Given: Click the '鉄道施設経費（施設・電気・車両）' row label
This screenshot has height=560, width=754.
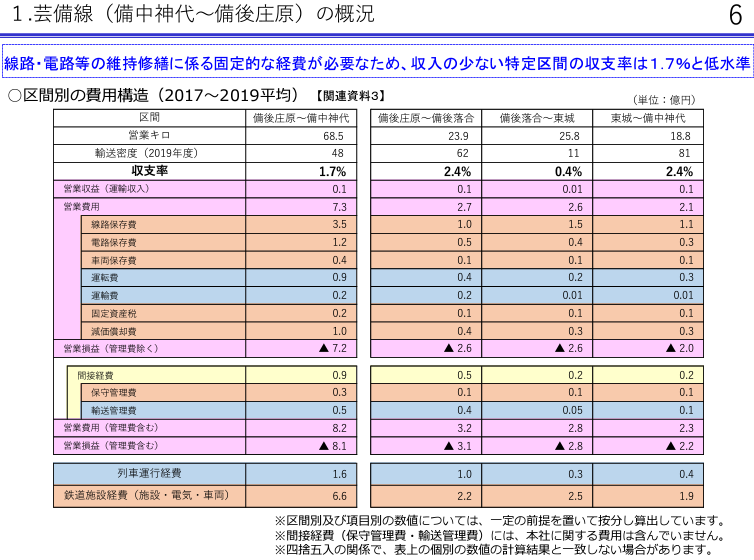Looking at the screenshot, I should click(147, 495).
